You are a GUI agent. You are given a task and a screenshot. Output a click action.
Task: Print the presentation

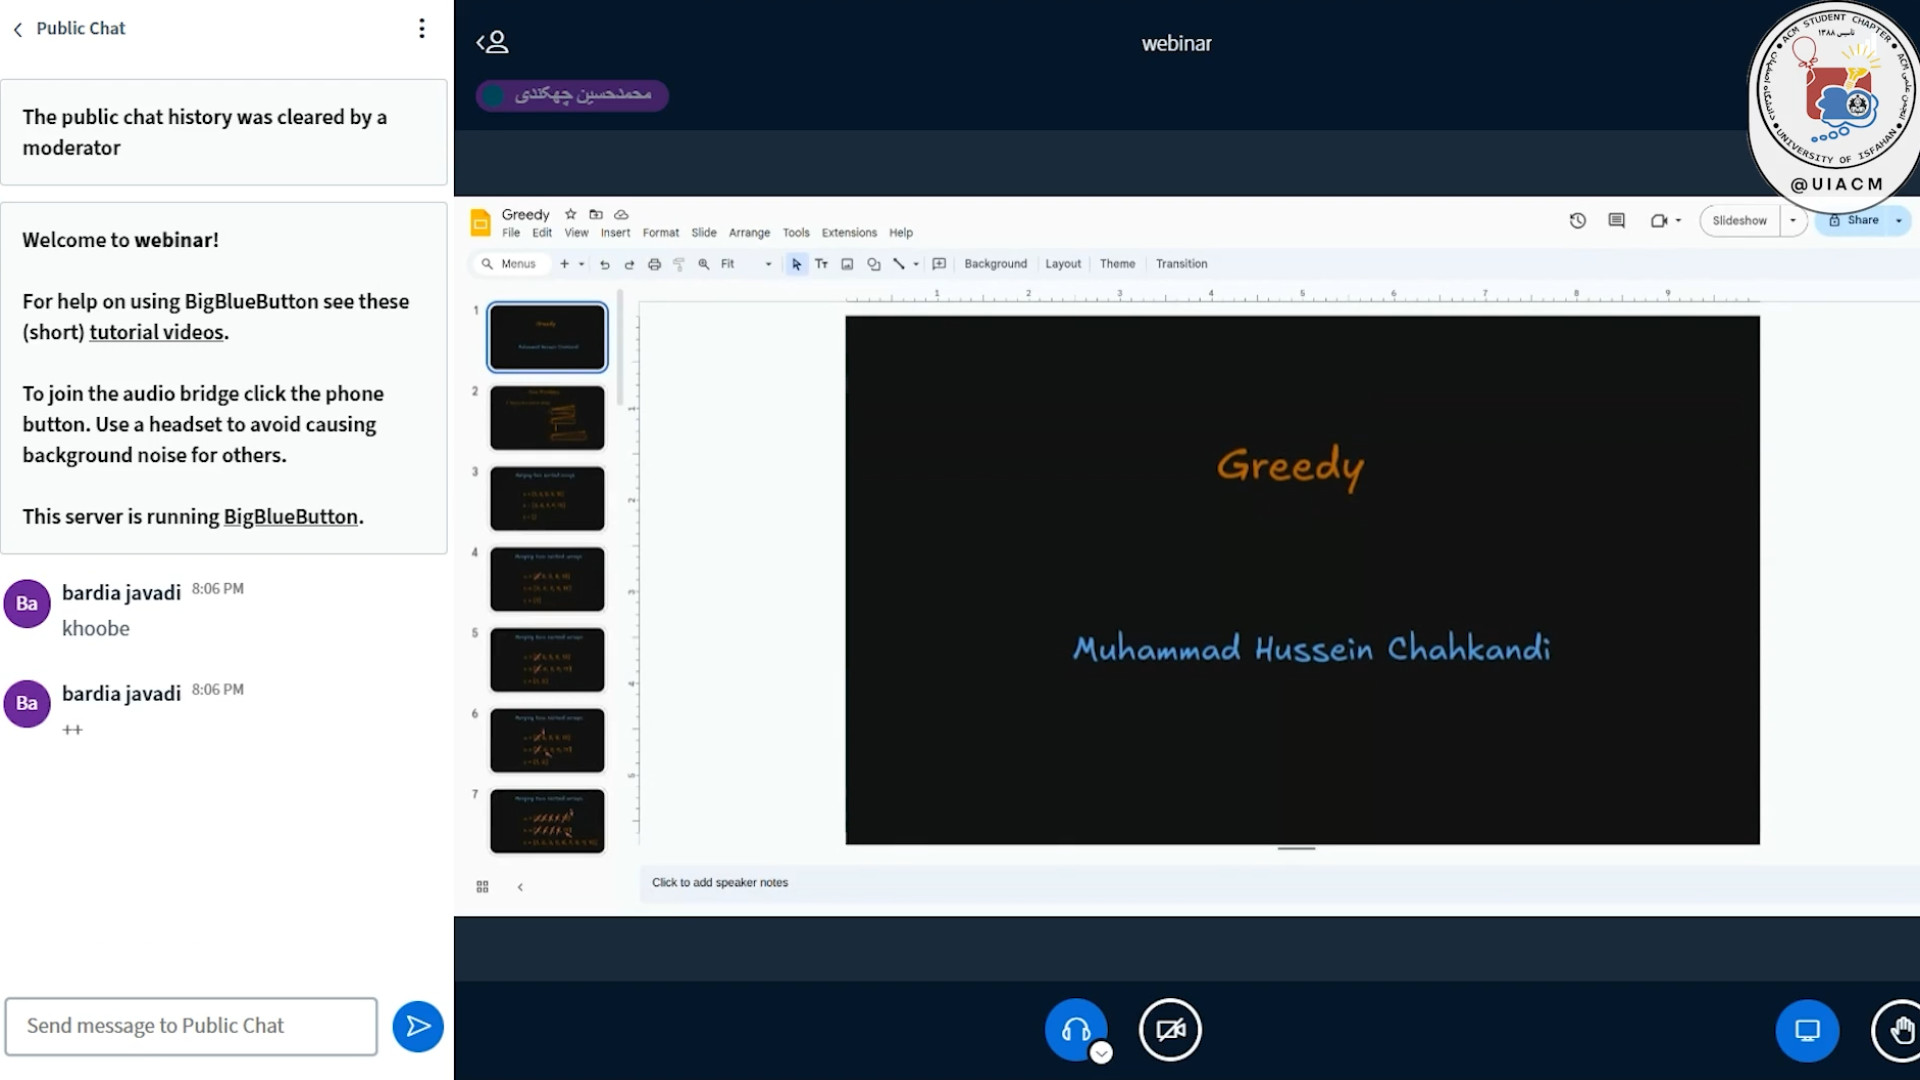[654, 264]
